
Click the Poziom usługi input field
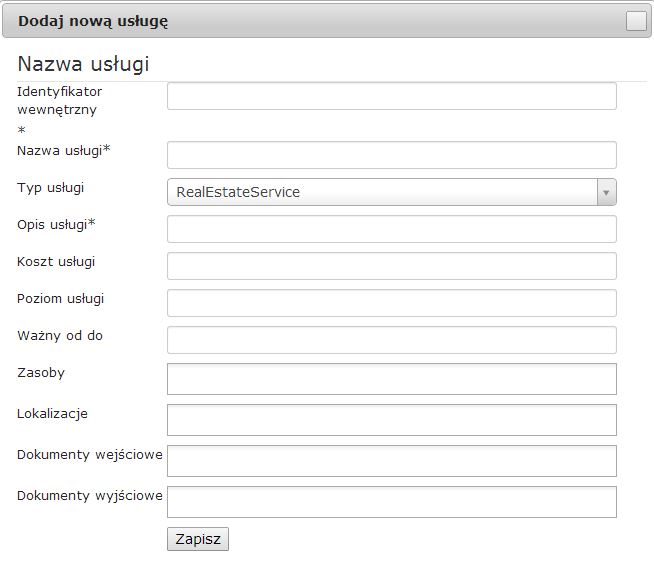point(392,303)
